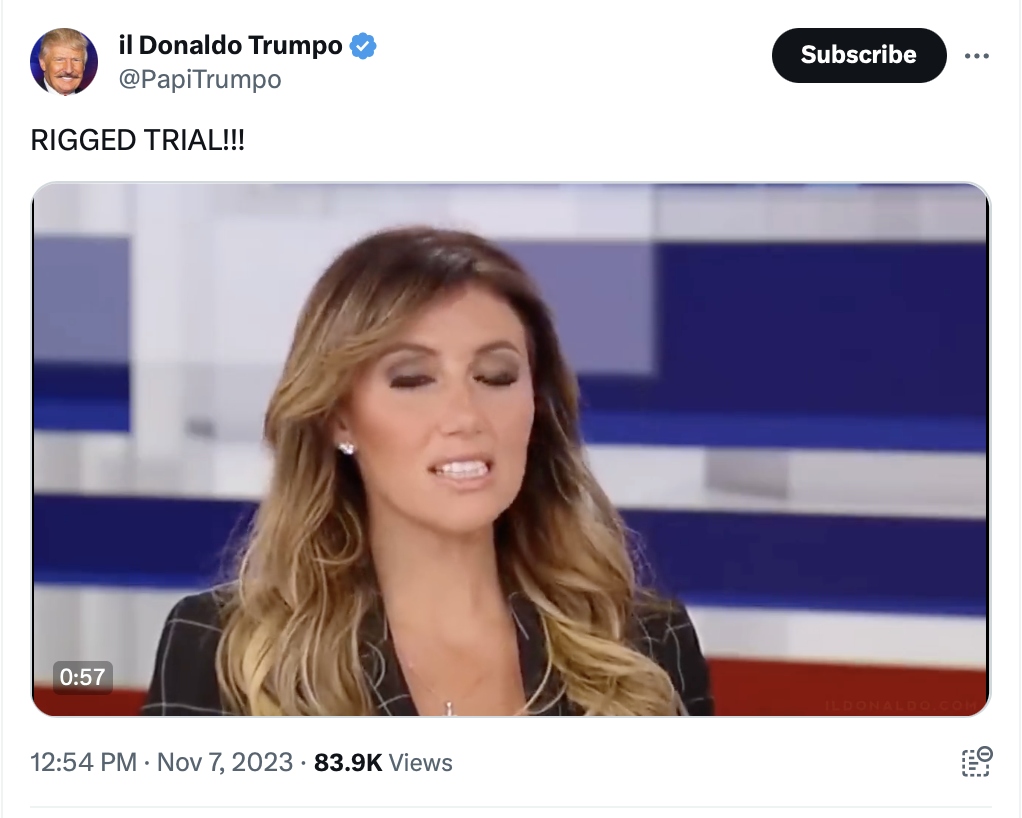Click the woman's diamond earring in the video
The height and width of the screenshot is (818, 1022).
coord(345,448)
